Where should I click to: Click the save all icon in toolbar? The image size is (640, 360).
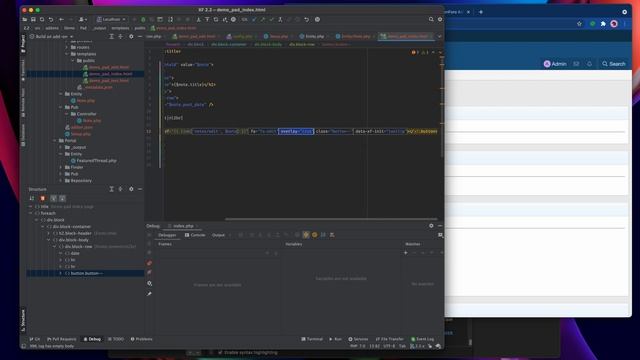[x=33, y=19]
